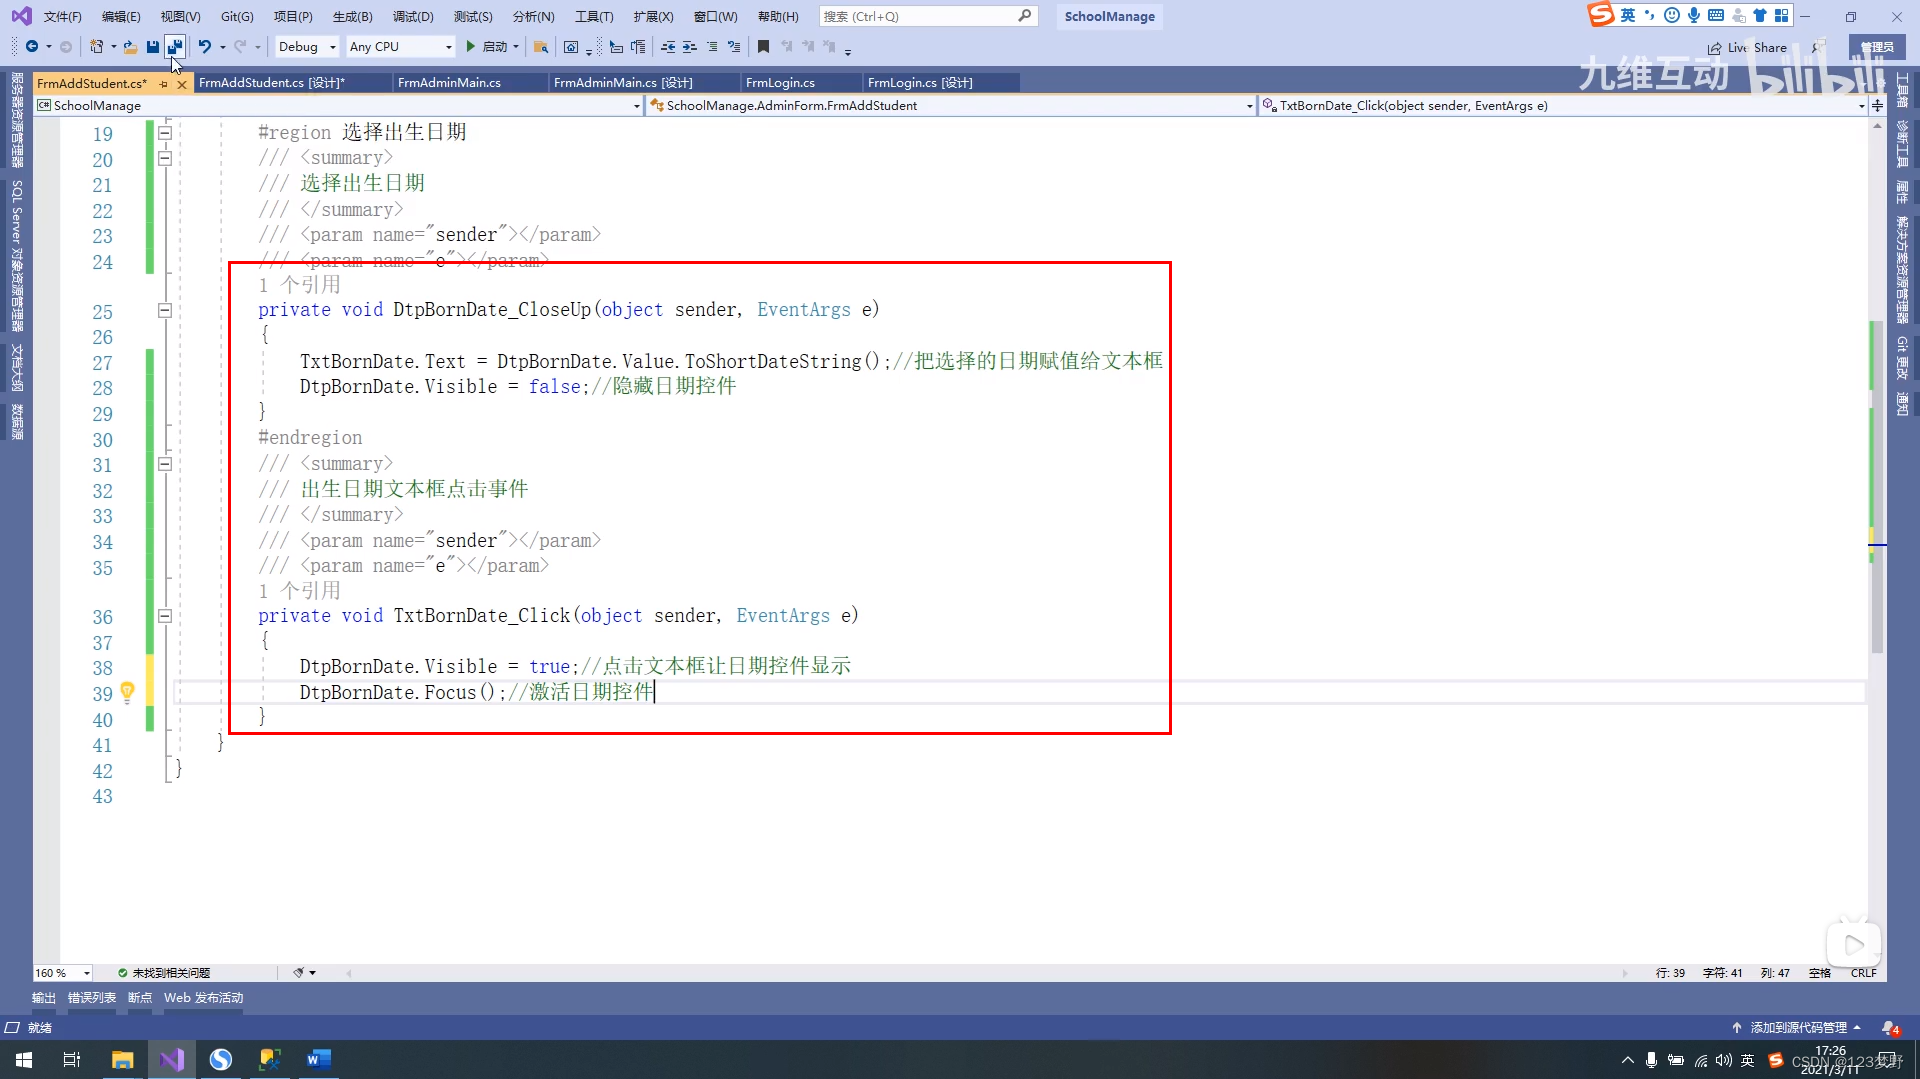Open the 工具(T) menu
The width and height of the screenshot is (1920, 1079).
[x=594, y=16]
